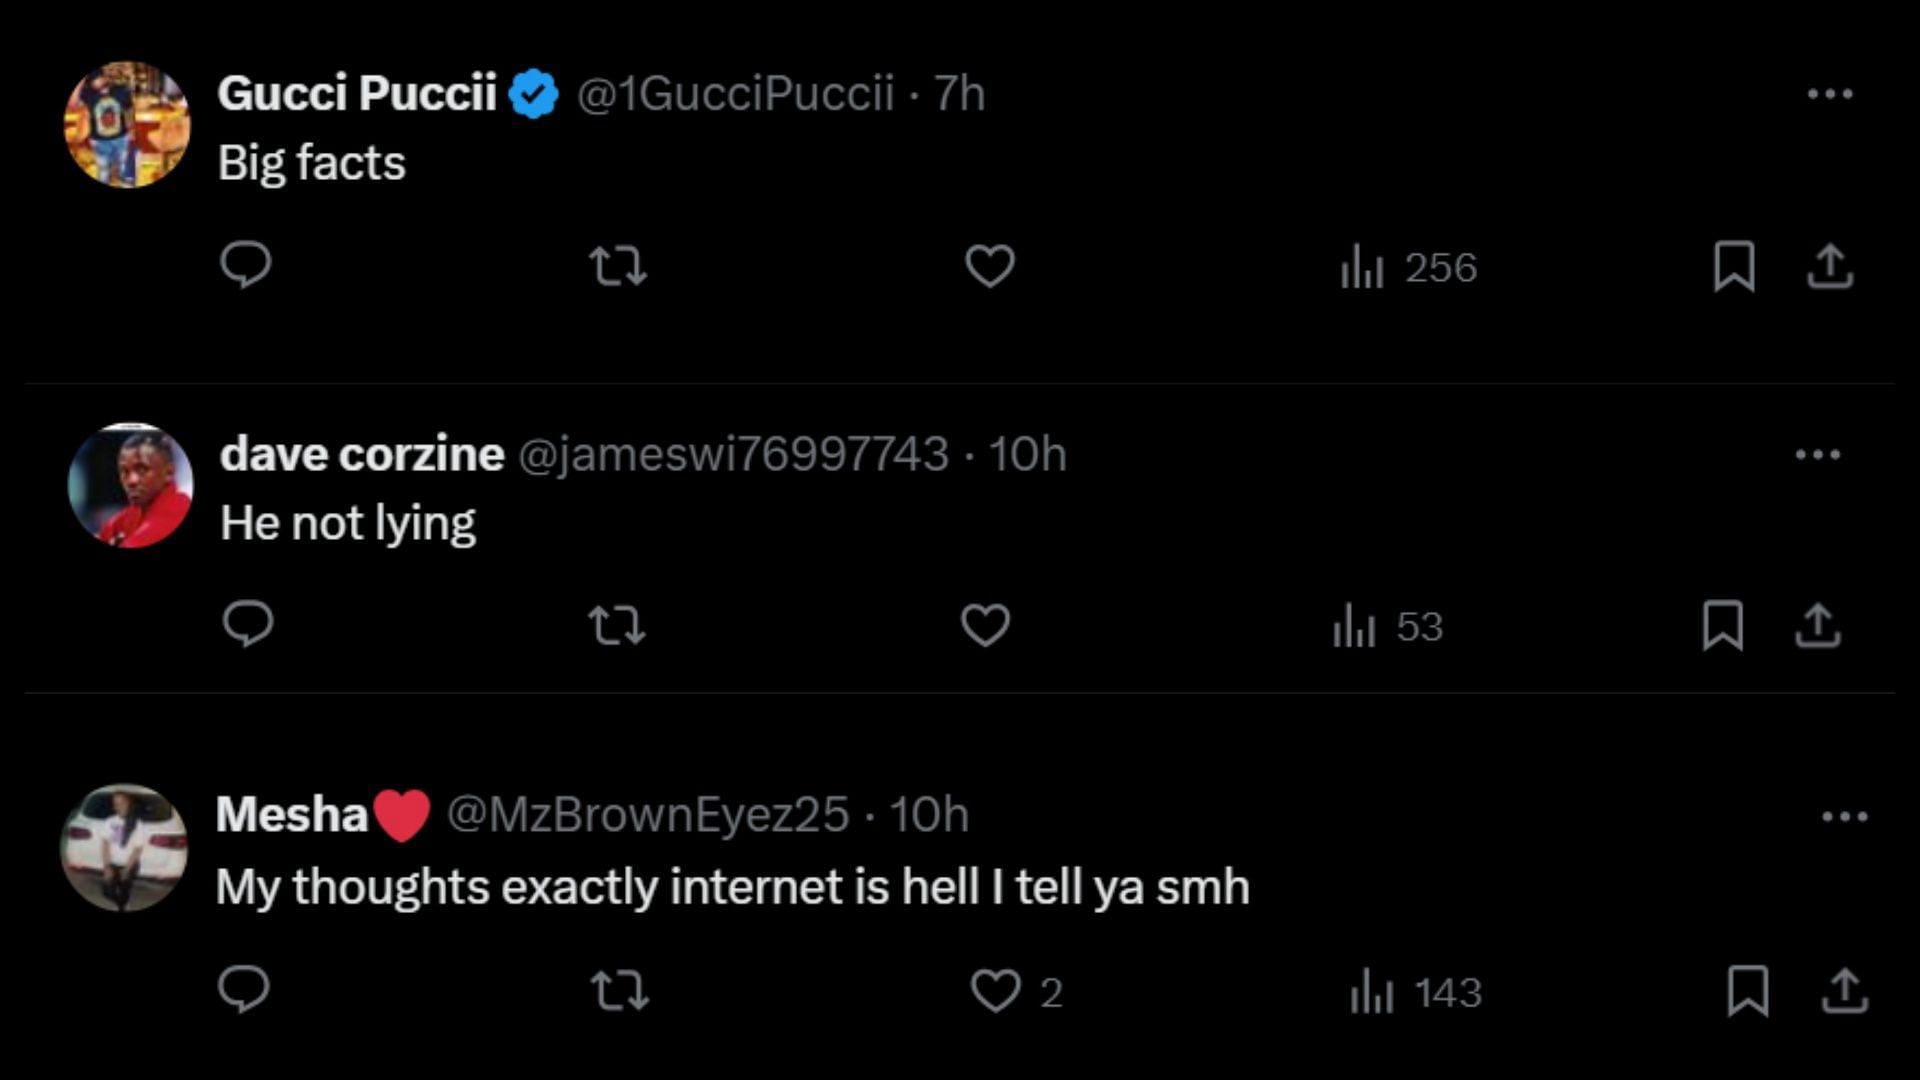Open more options on dave corzine's tweet
Screen dimensions: 1920x1080
pyautogui.click(x=1817, y=455)
